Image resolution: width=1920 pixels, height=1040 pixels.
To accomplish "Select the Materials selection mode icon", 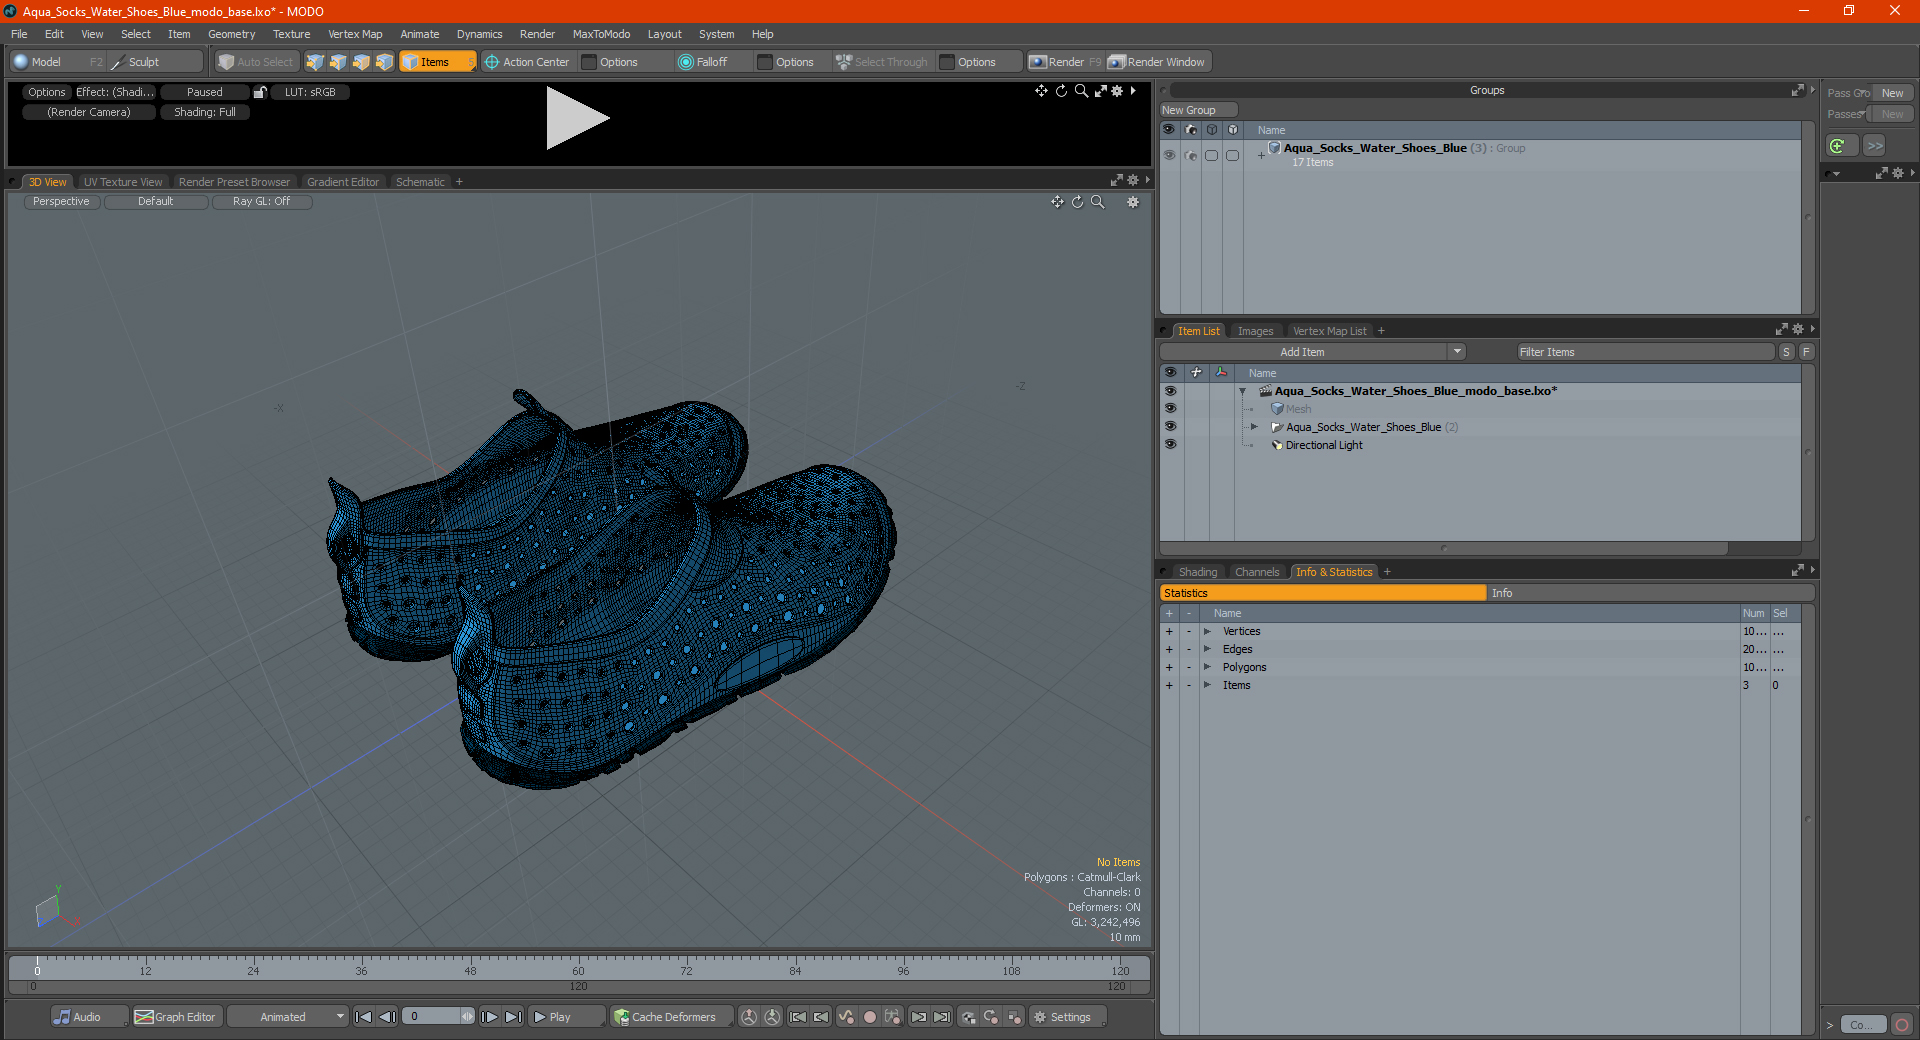I will [x=384, y=62].
